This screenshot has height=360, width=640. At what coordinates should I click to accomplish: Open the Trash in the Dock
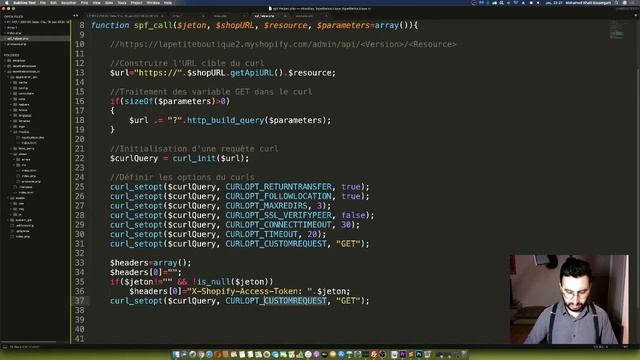(463, 354)
